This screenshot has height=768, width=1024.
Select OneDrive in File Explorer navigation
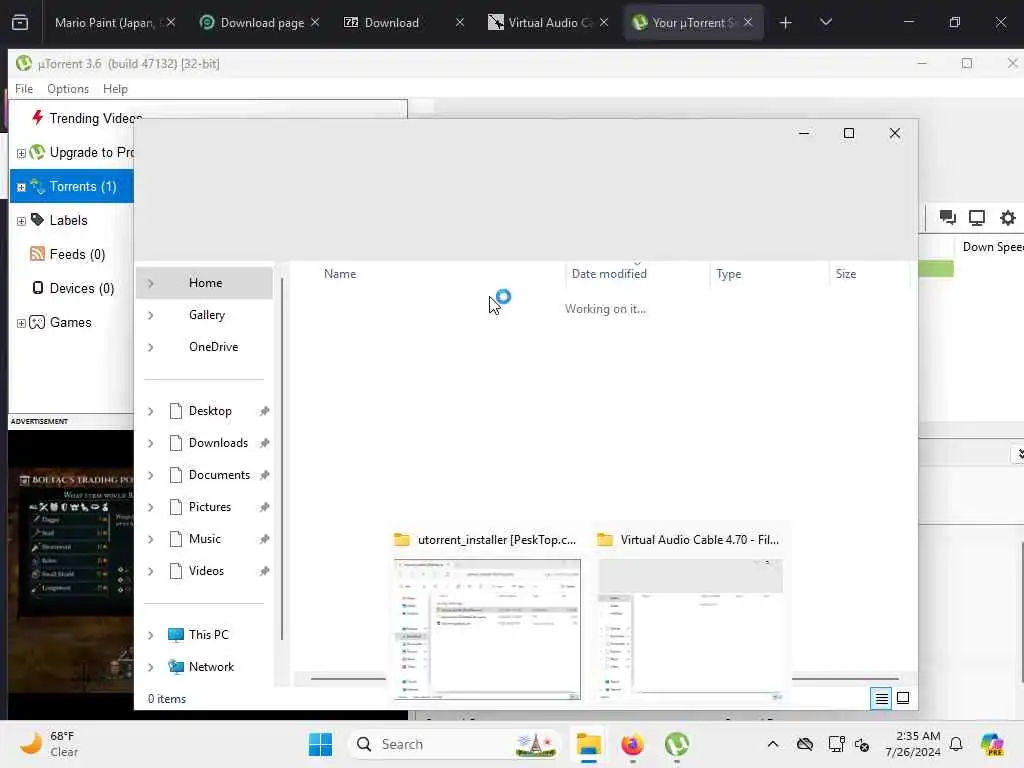pos(214,347)
